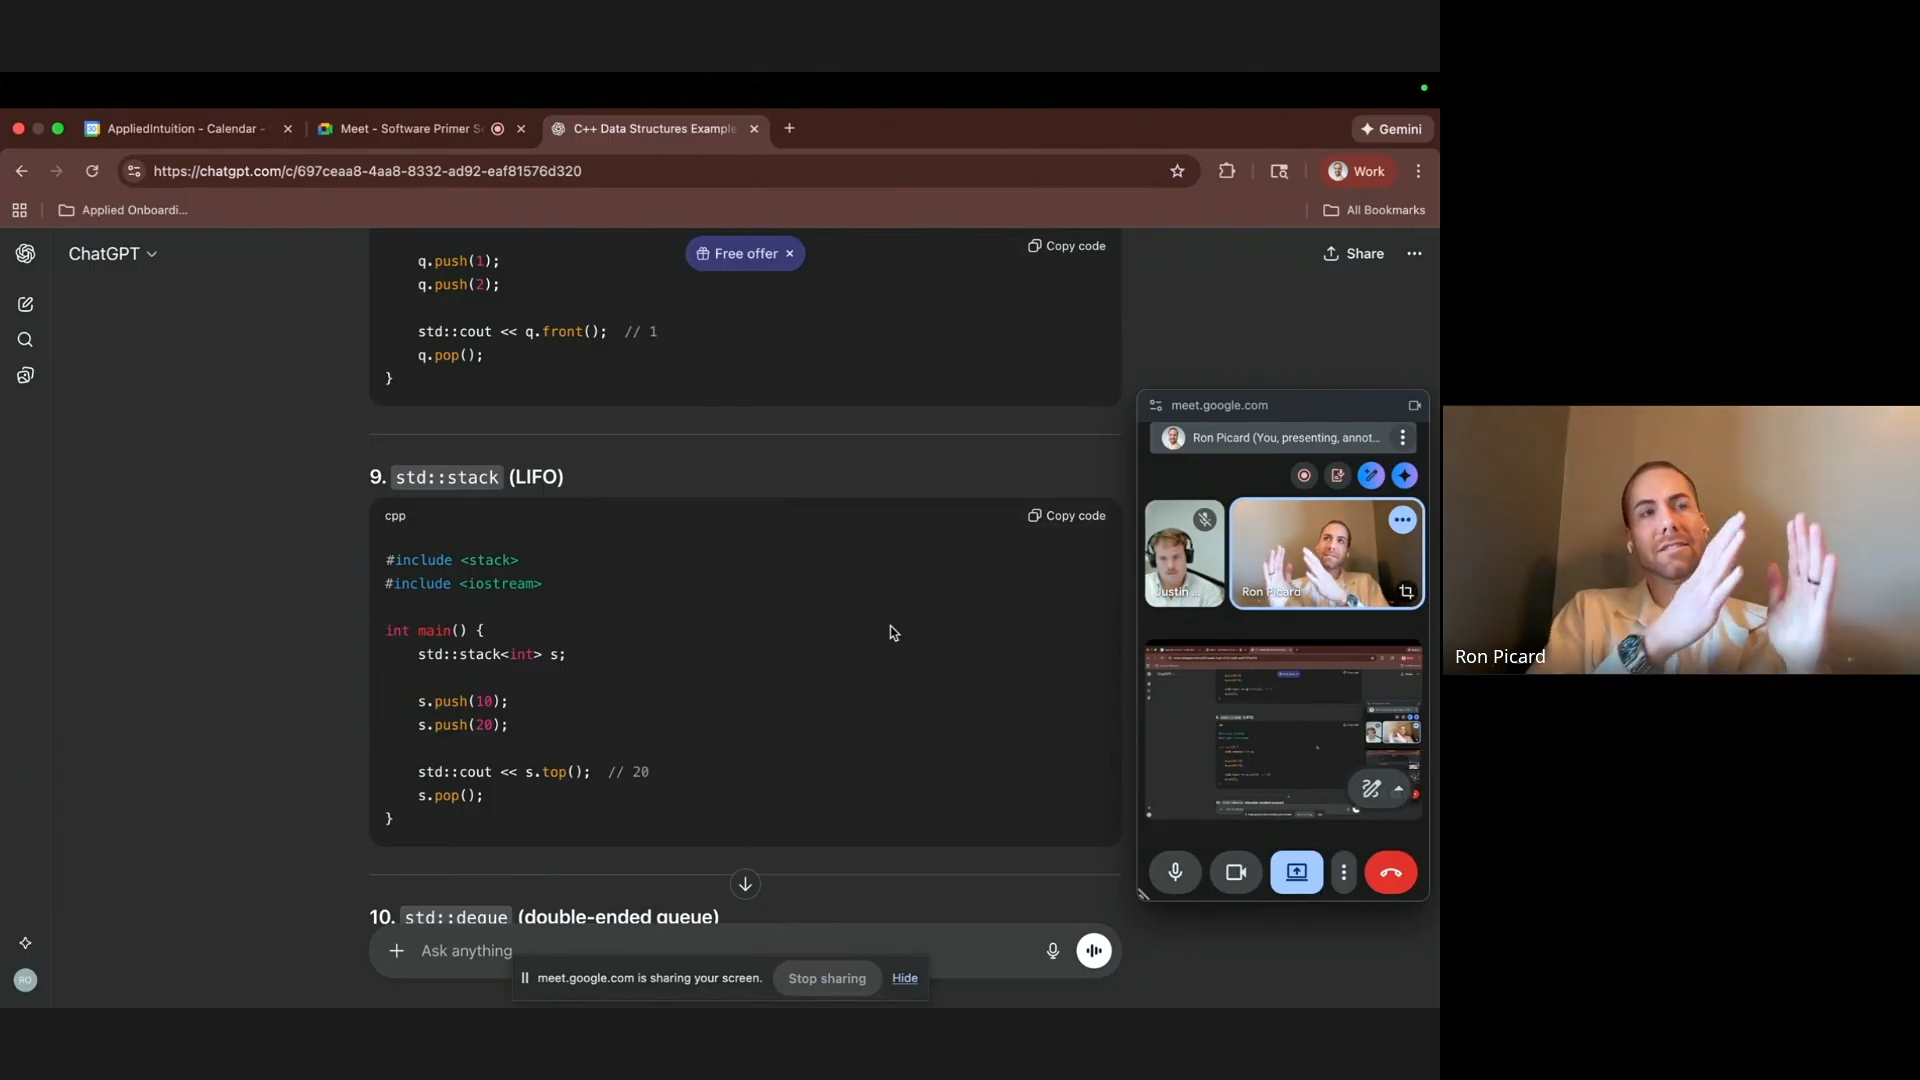The height and width of the screenshot is (1080, 1920).
Task: Hang up the Meet call
Action: point(1391,872)
